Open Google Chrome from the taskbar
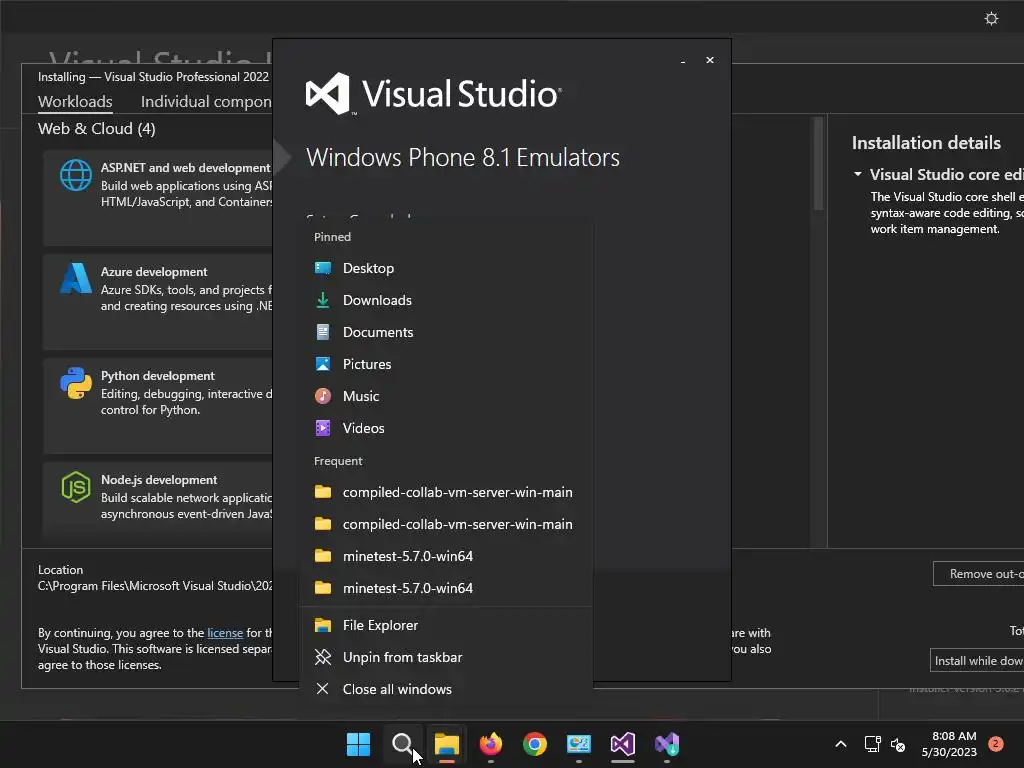The height and width of the screenshot is (768, 1024). 535,744
